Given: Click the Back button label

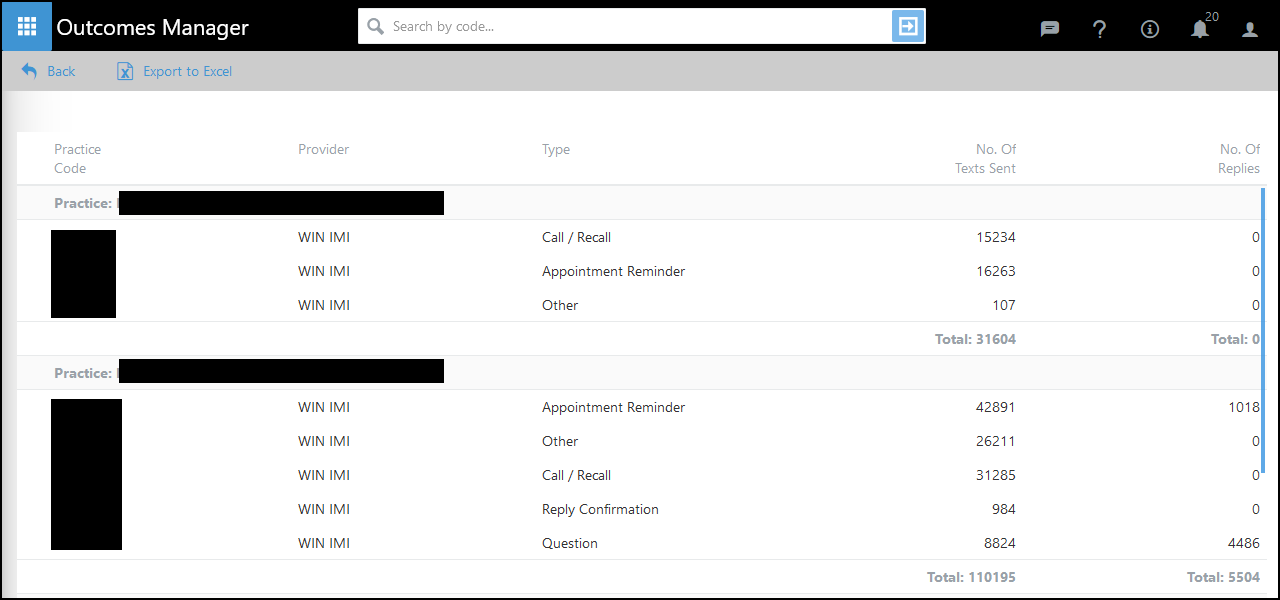Looking at the screenshot, I should tap(61, 71).
